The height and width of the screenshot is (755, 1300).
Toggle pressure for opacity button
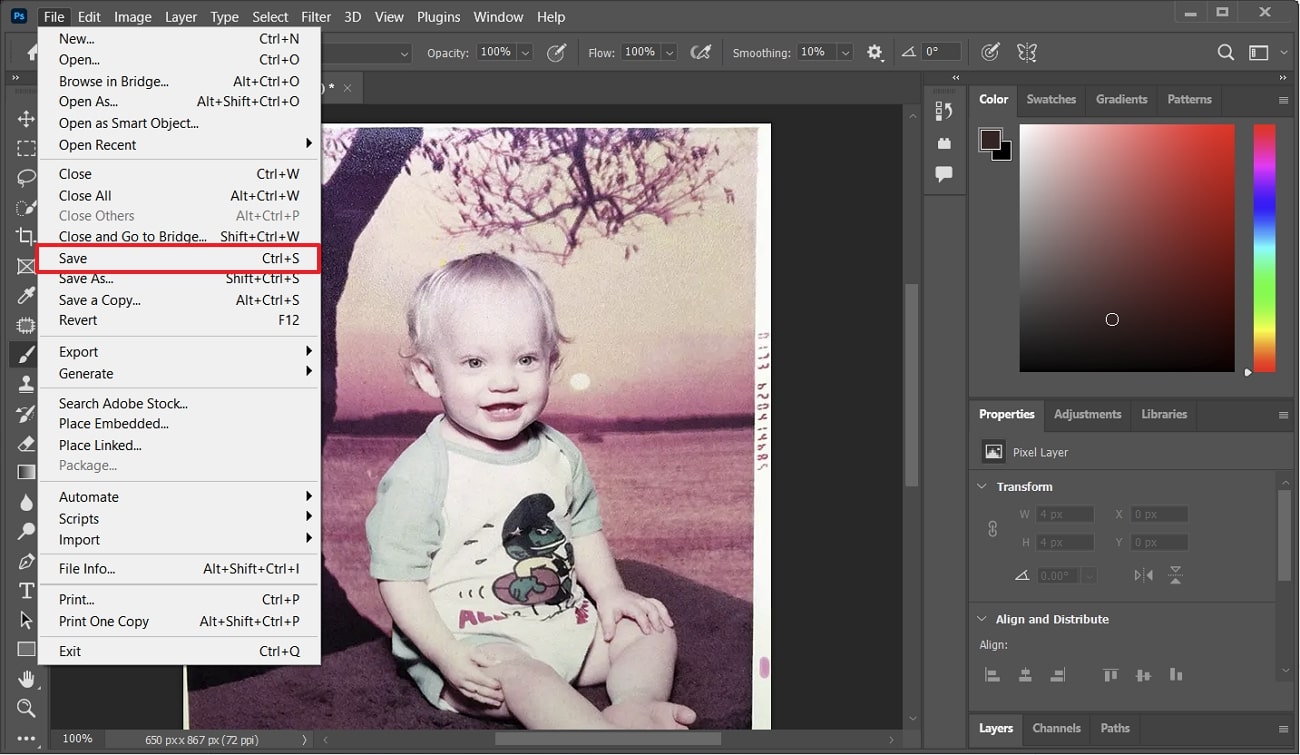click(557, 52)
